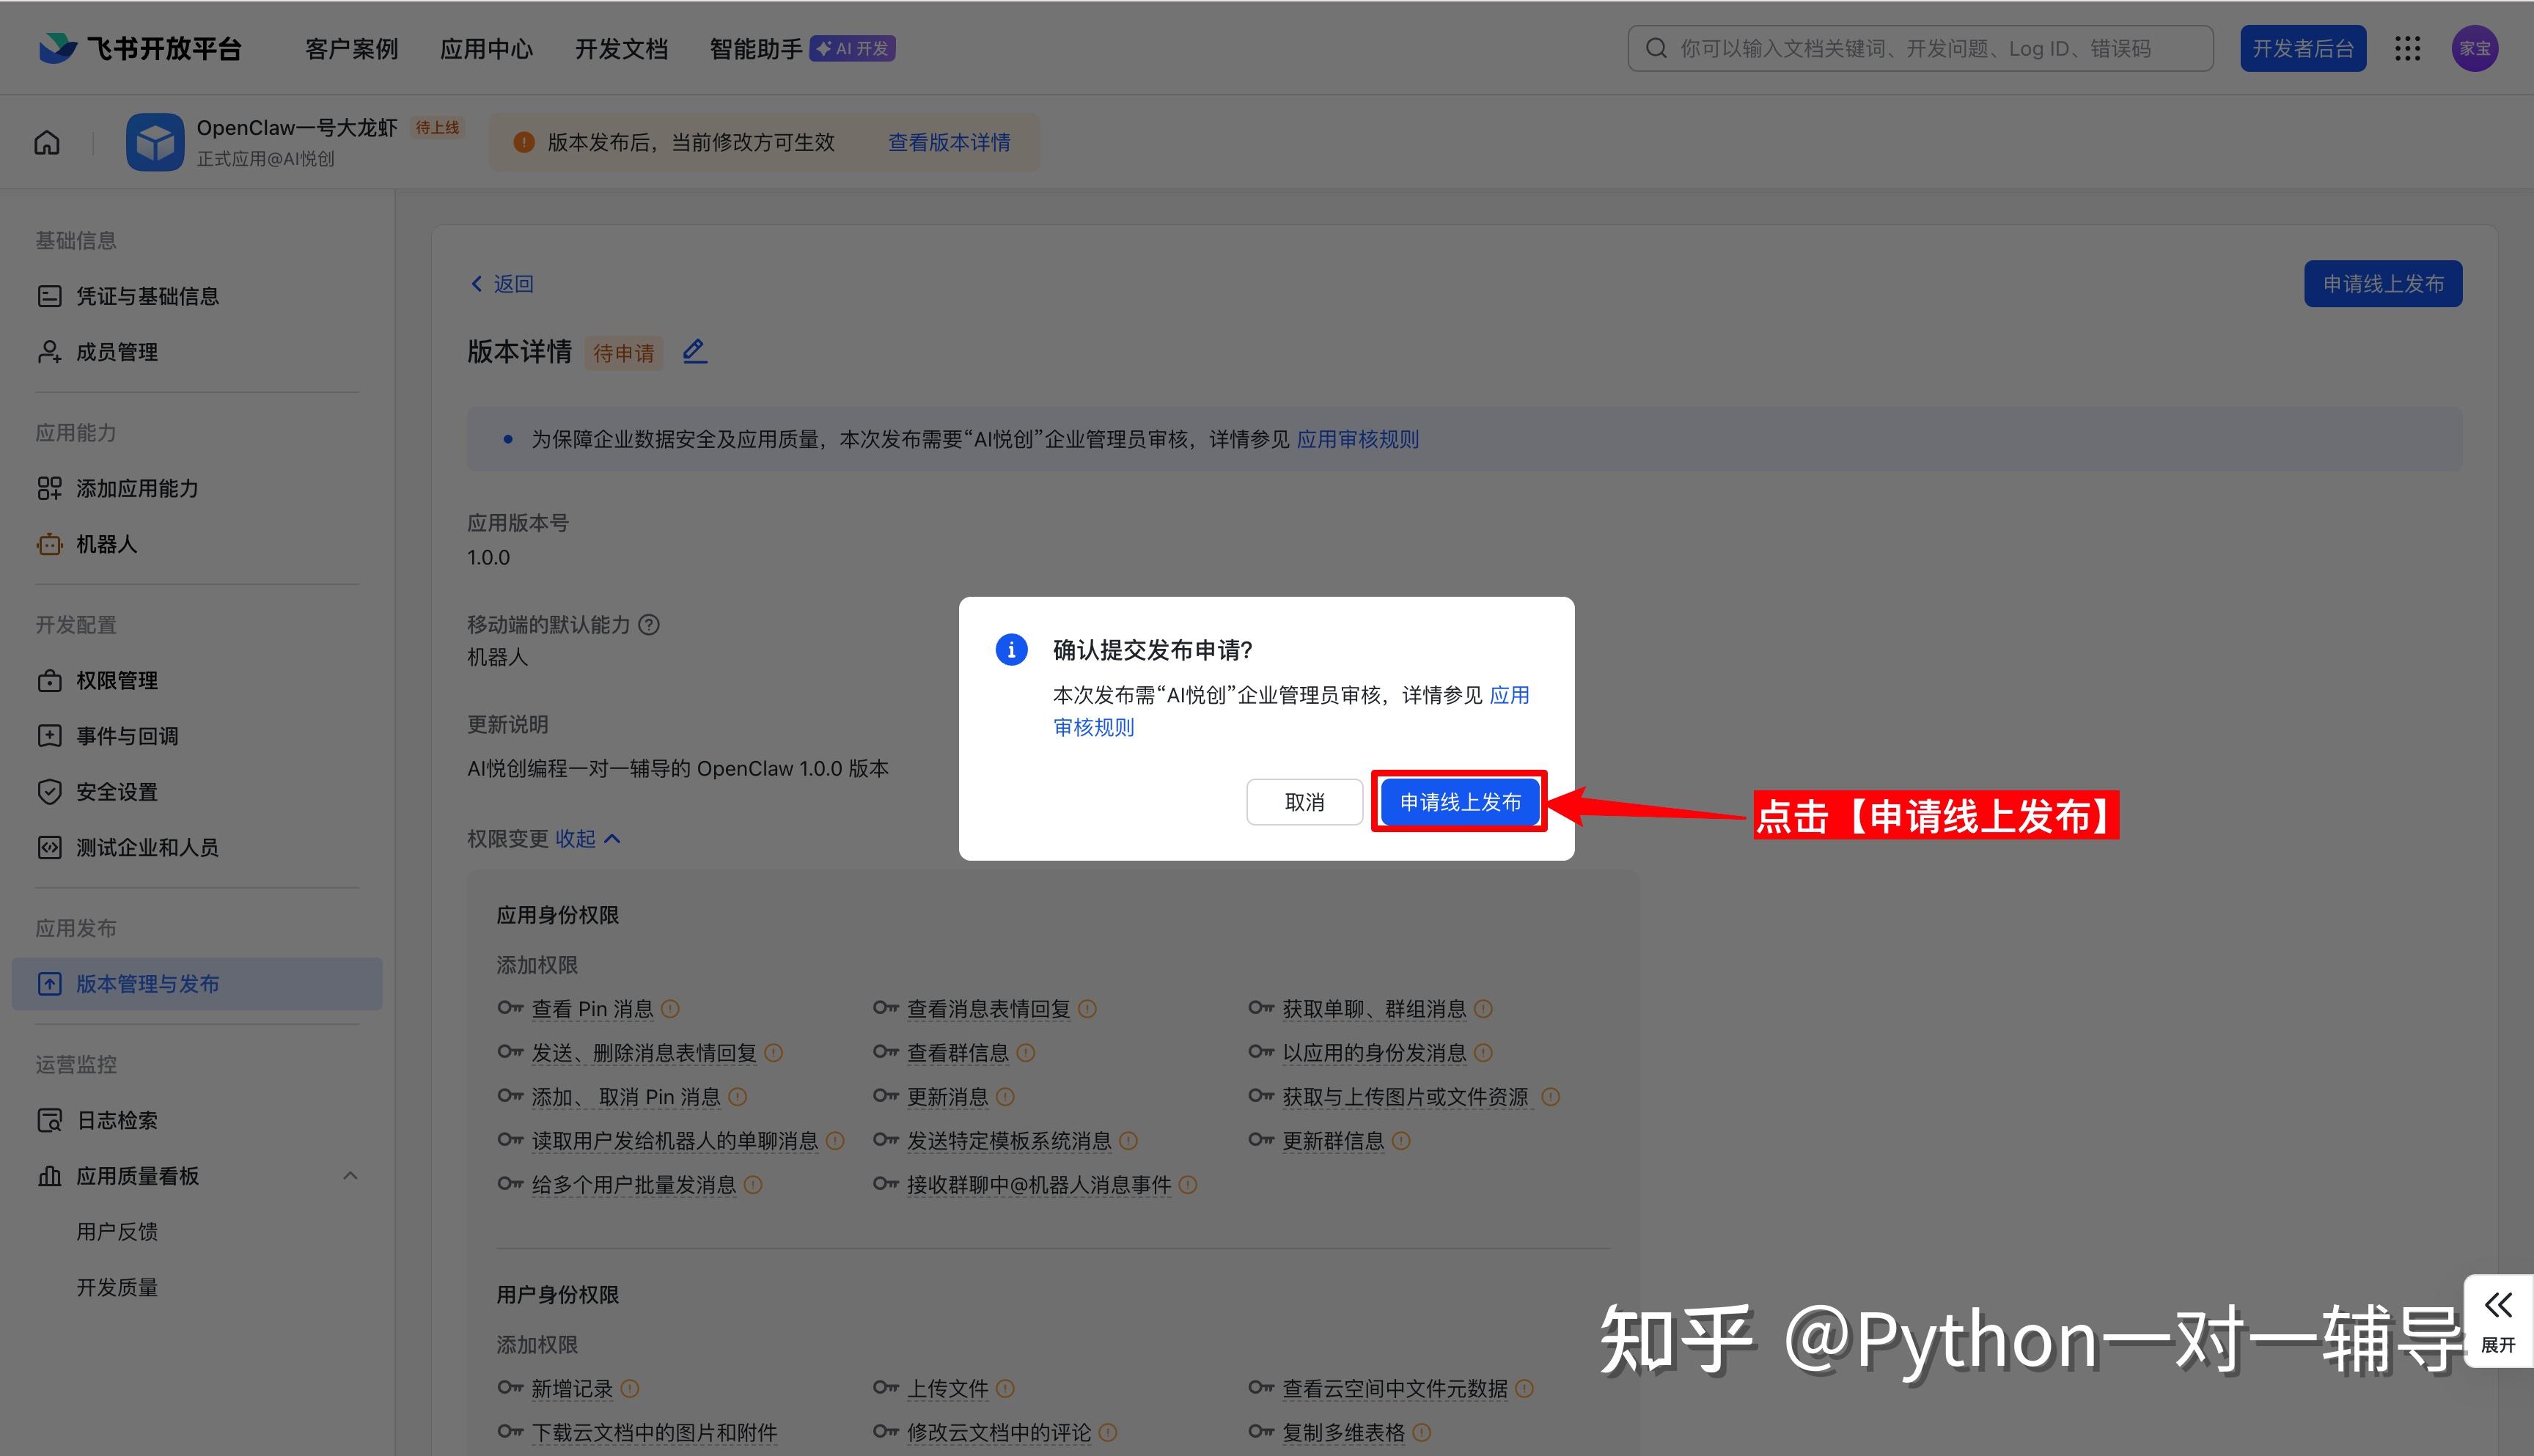Click the 飞书开放平台 logo

(140, 48)
